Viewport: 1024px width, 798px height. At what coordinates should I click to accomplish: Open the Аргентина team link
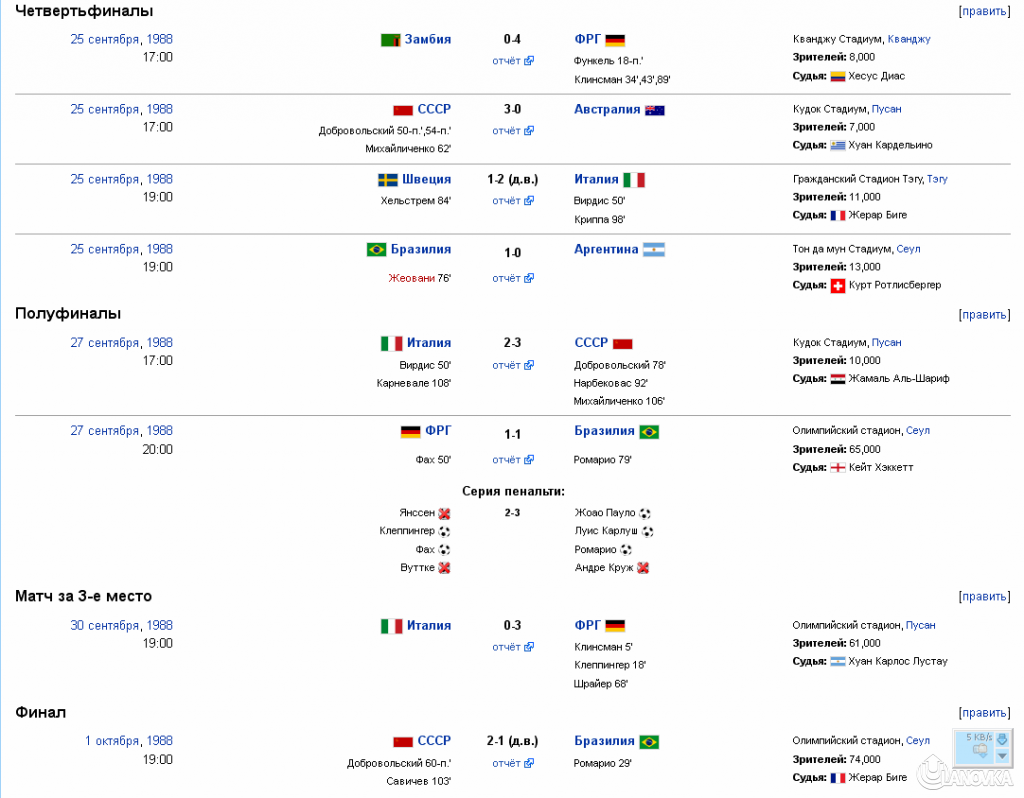(606, 250)
